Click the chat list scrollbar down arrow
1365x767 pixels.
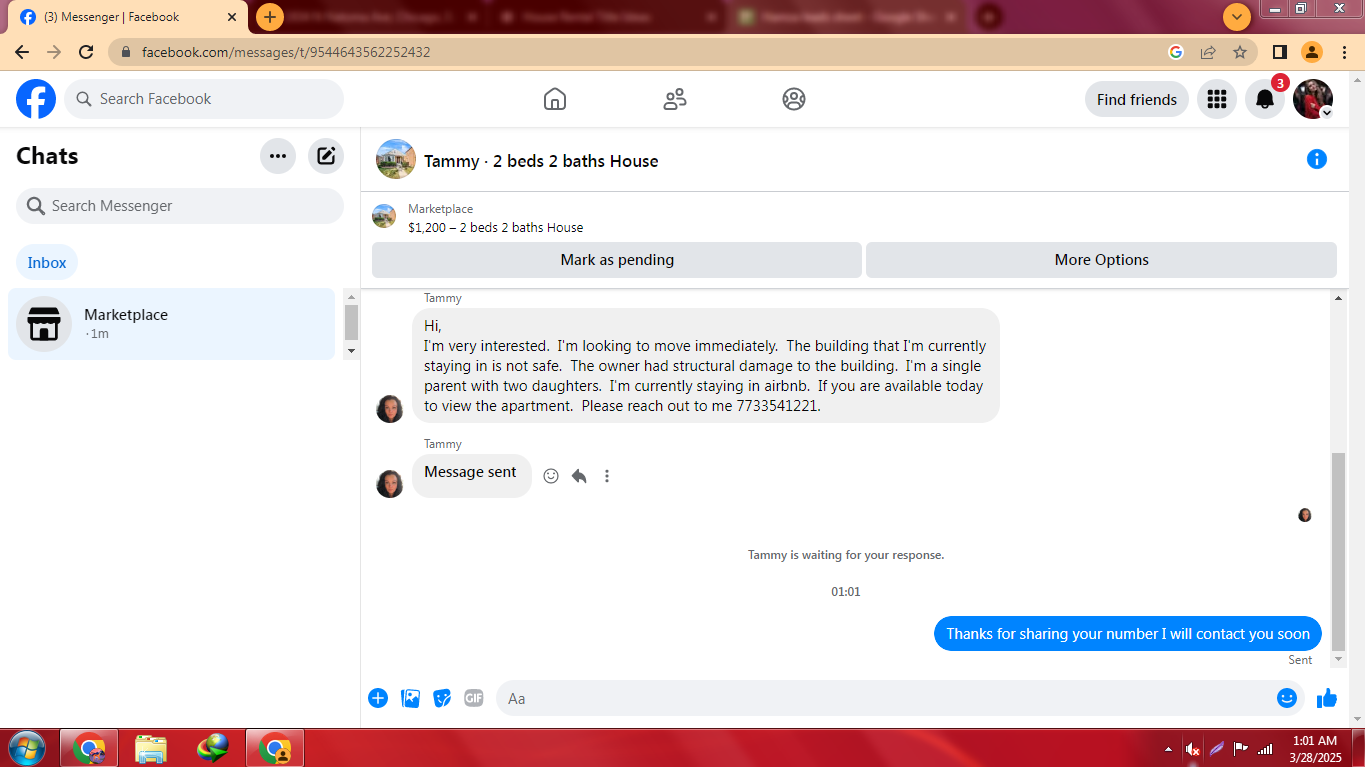351,351
